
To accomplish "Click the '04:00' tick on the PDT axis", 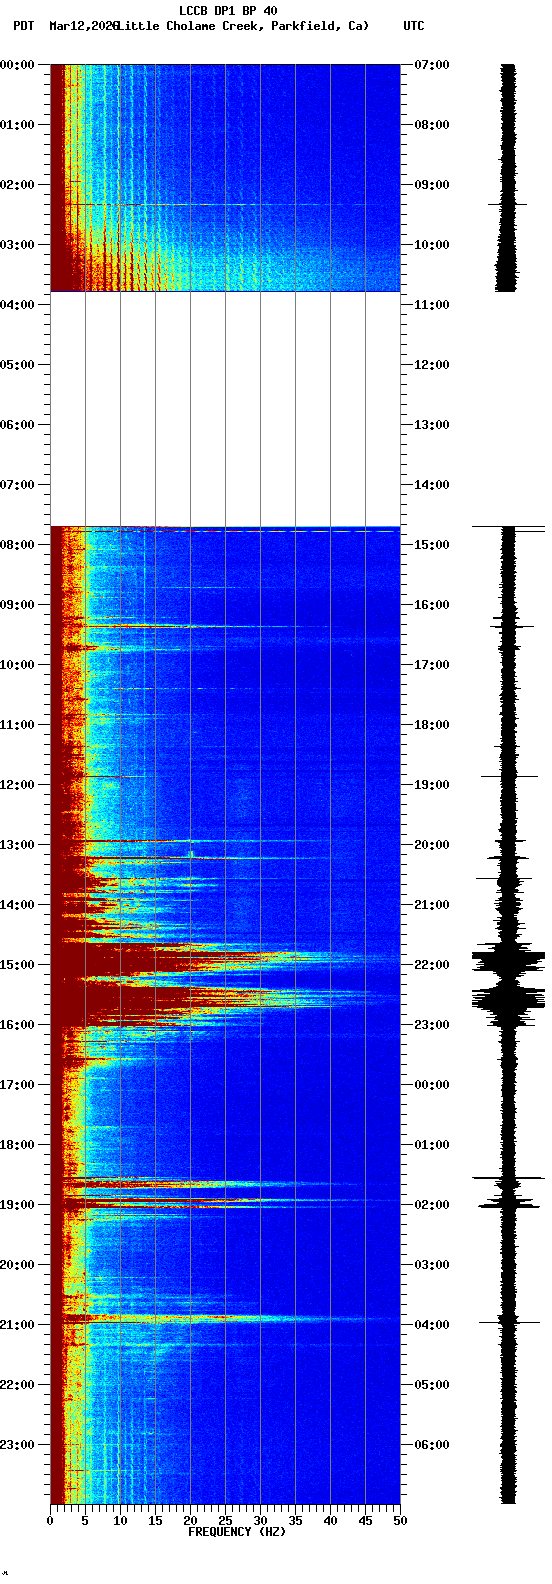I will click(x=17, y=304).
